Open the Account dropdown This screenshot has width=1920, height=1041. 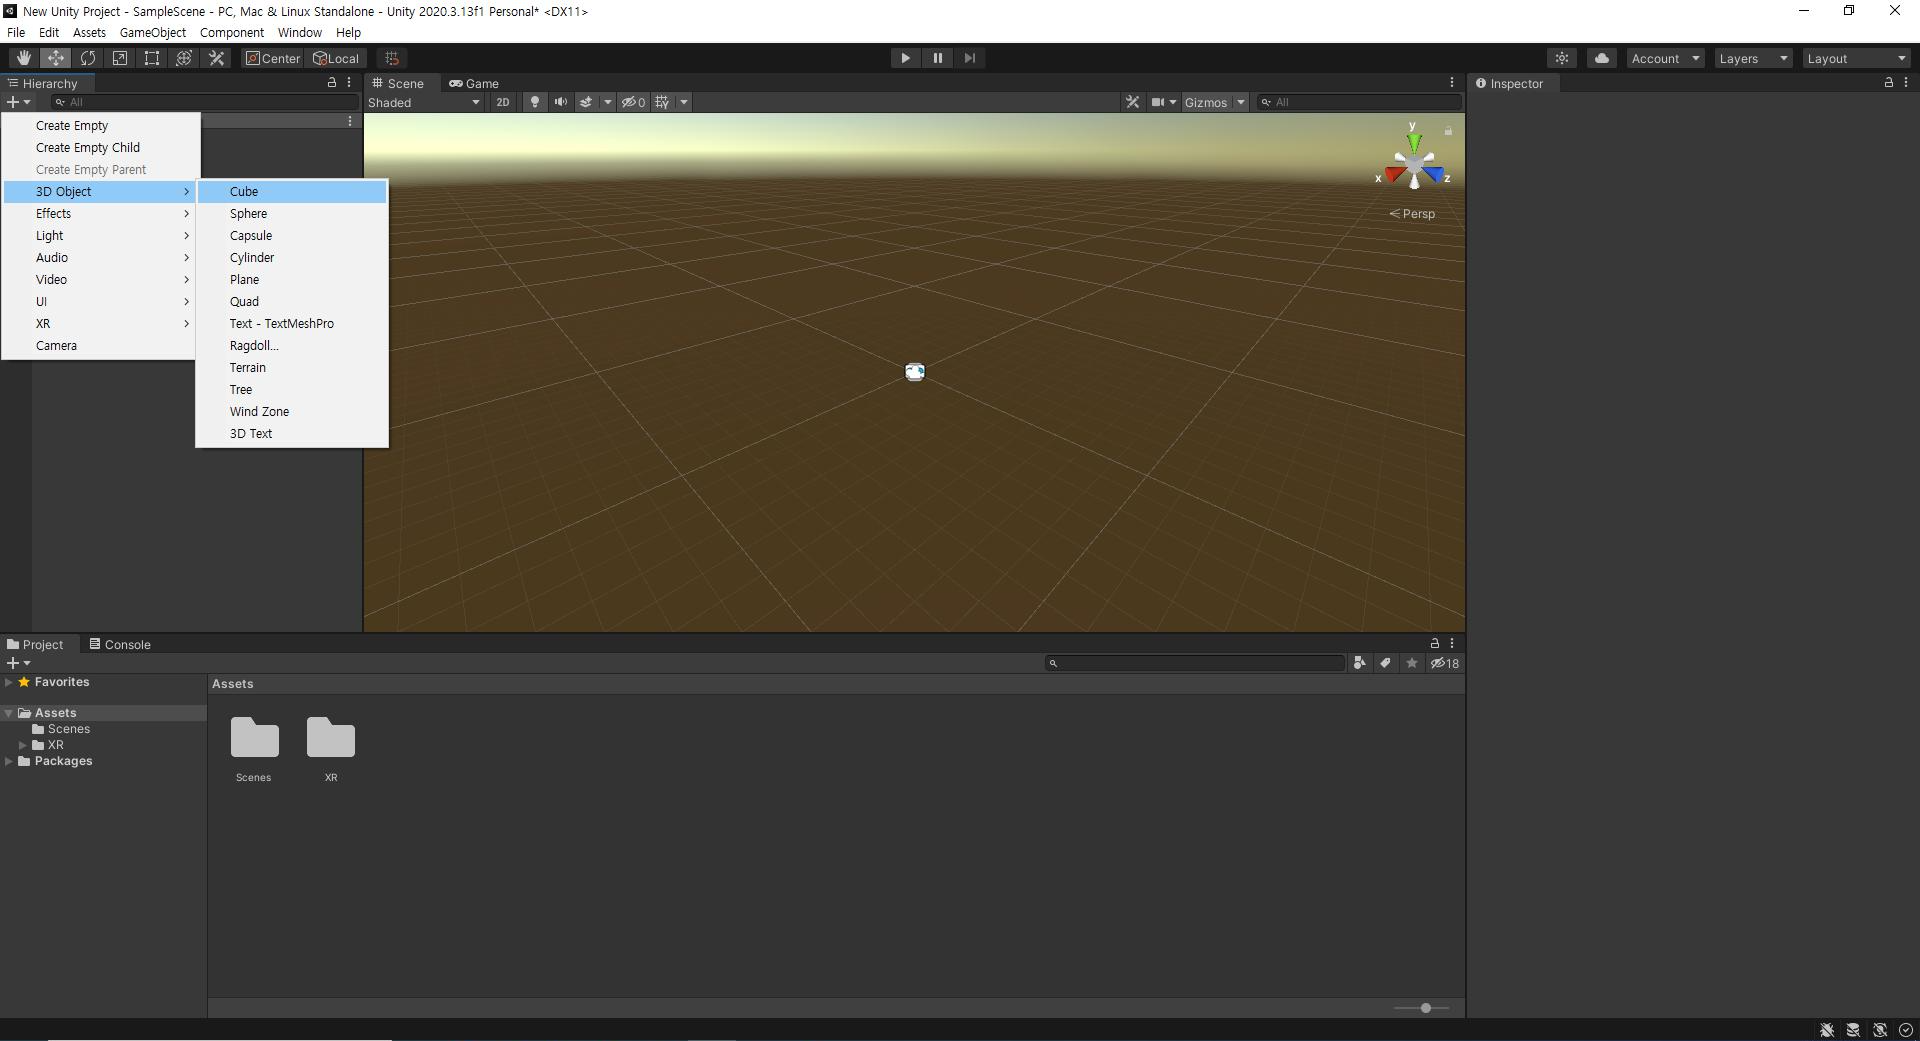[x=1665, y=58]
